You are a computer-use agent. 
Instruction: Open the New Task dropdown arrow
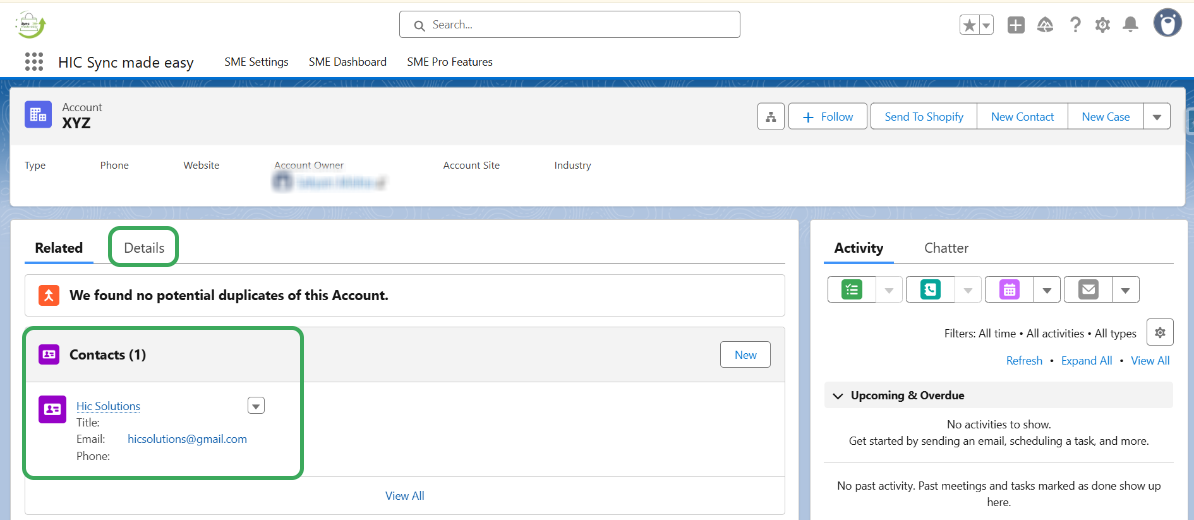coord(889,289)
